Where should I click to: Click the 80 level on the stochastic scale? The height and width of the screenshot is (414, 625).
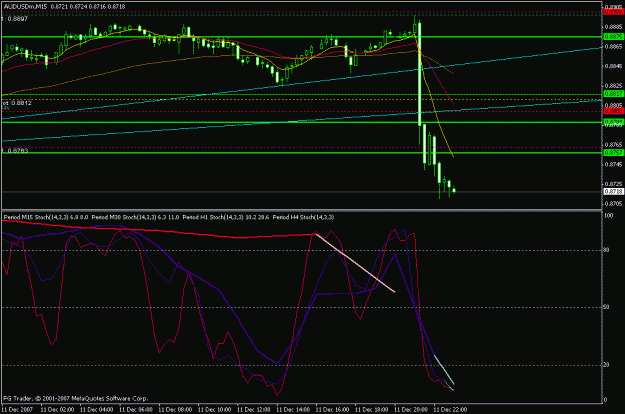[607, 250]
